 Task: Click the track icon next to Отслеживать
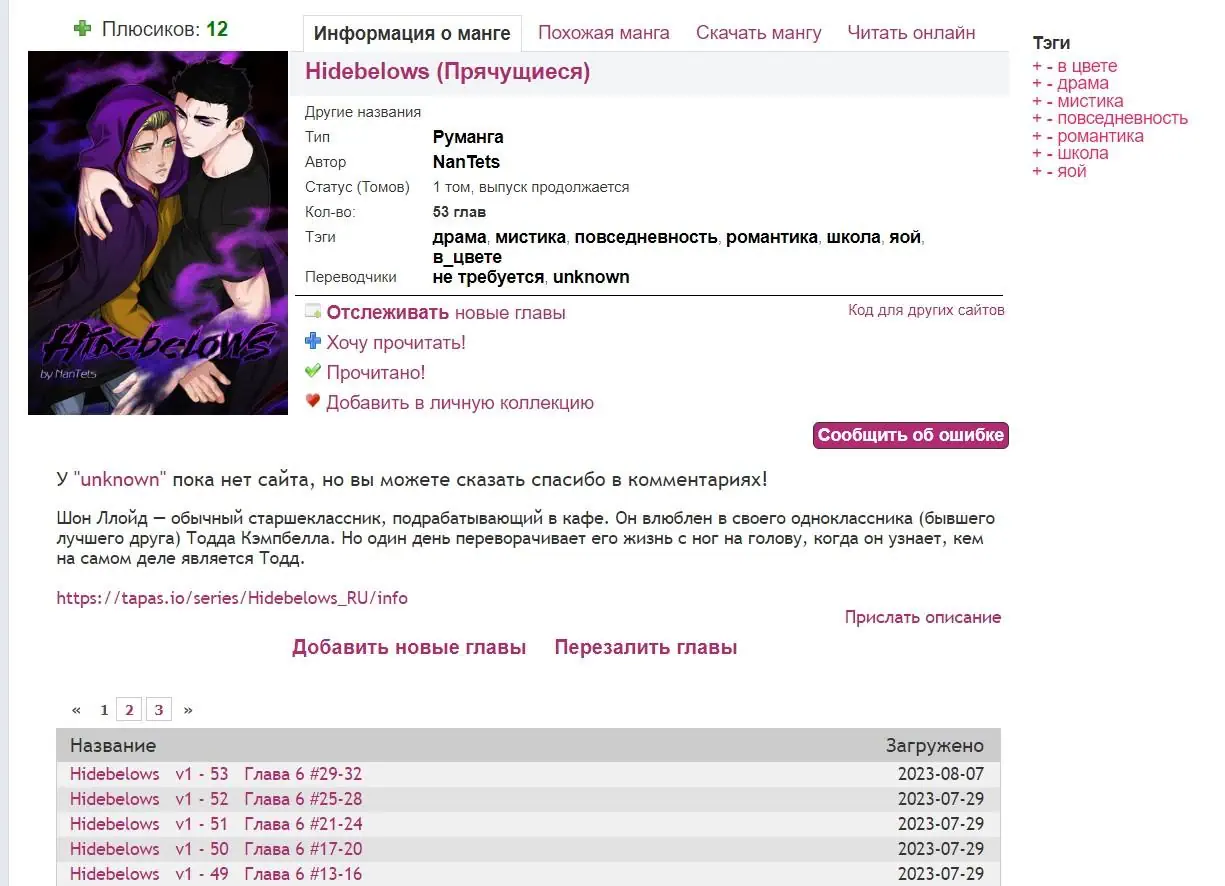tap(313, 312)
